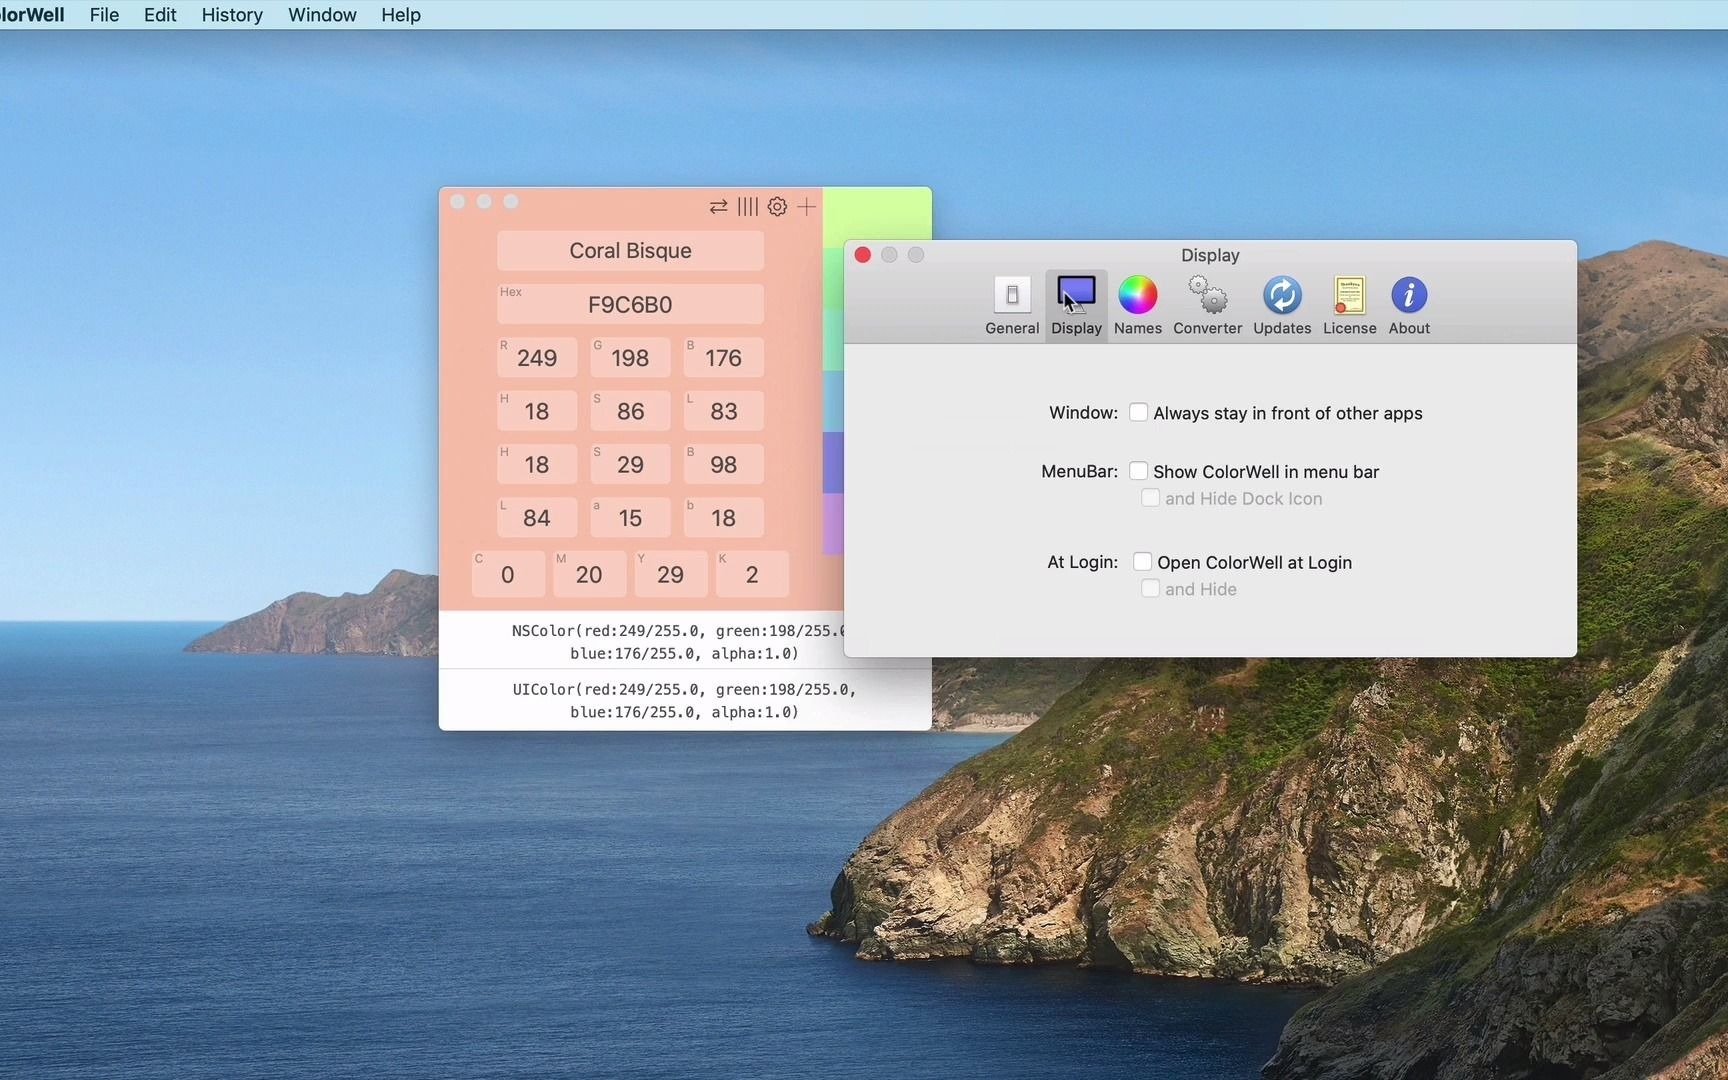Screen dimensions: 1728x1080
Task: Open the General preferences pane
Action: (x=1012, y=305)
